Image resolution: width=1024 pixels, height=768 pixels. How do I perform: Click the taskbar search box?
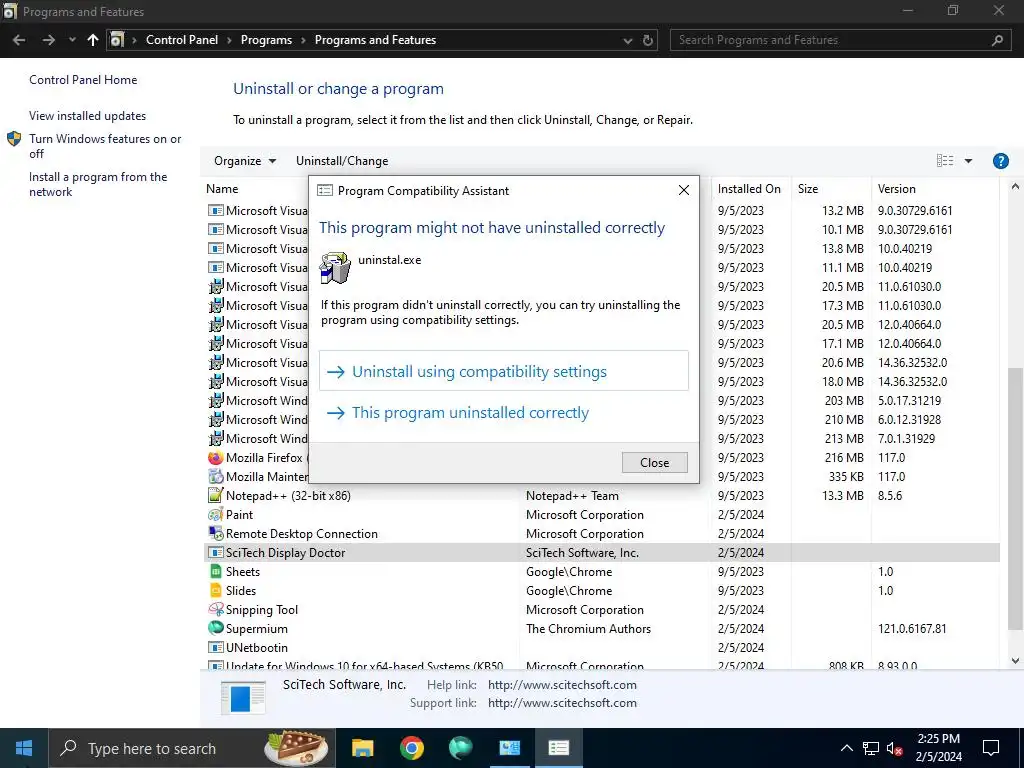(x=192, y=748)
